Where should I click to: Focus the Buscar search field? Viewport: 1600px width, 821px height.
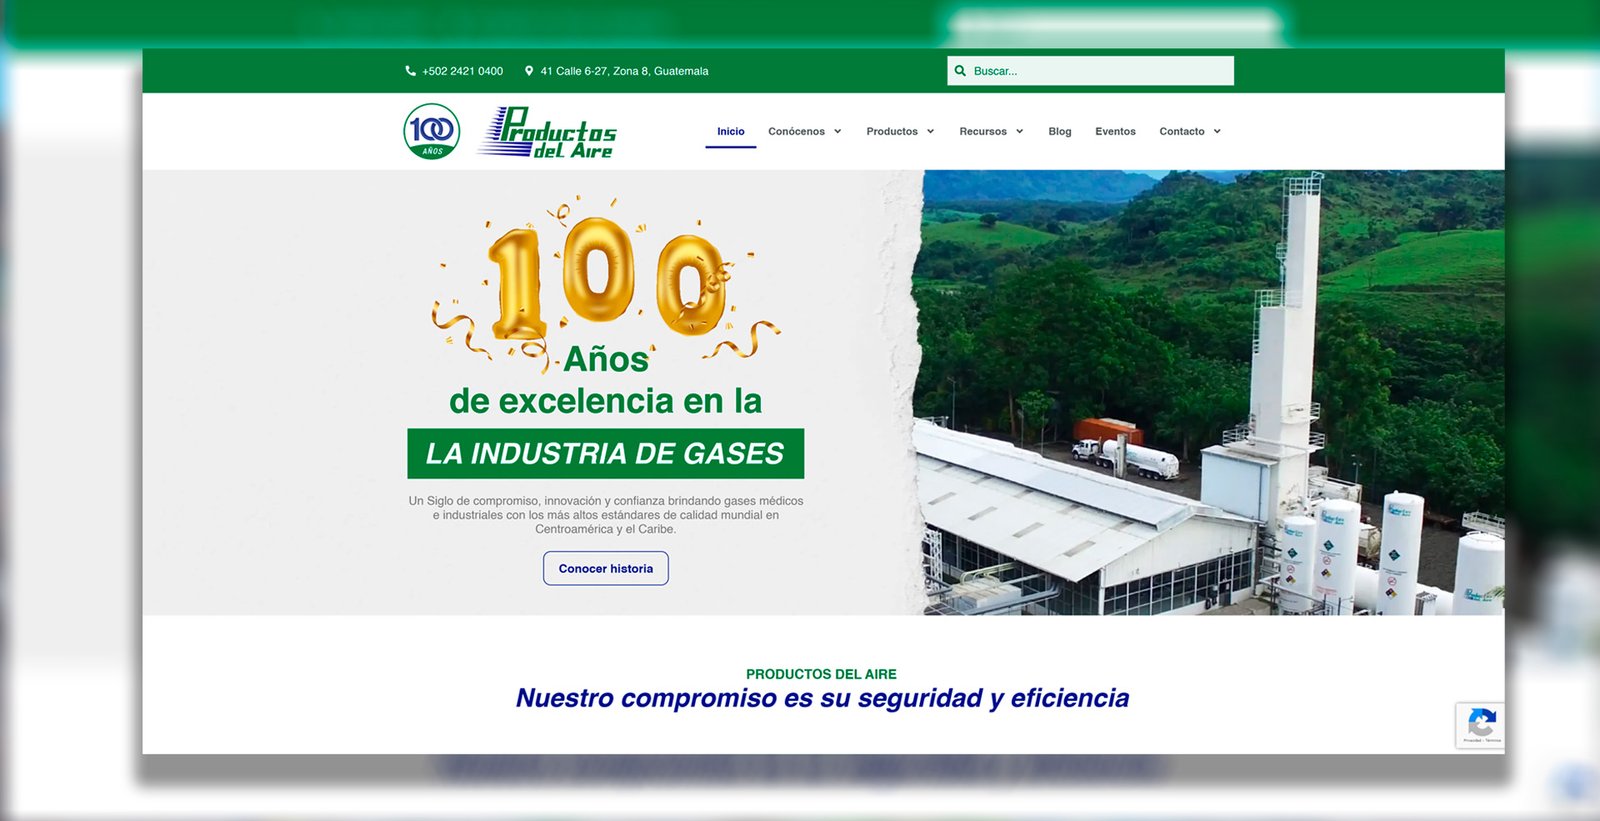click(1100, 71)
